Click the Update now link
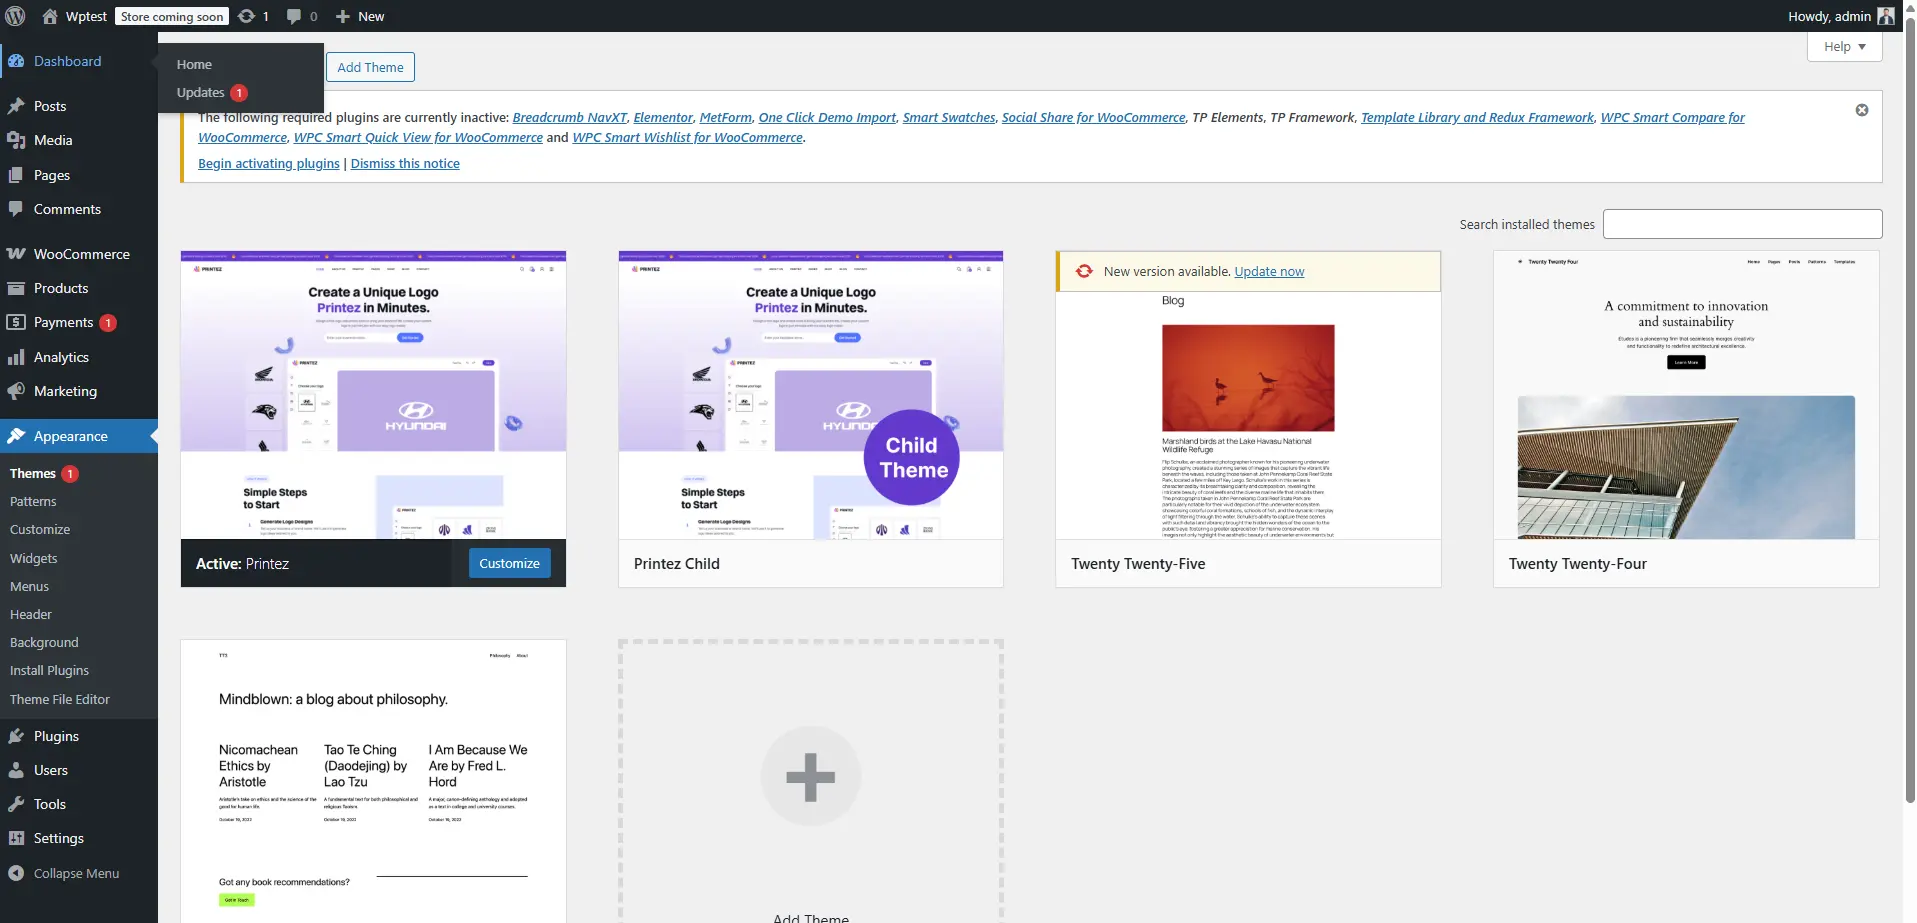The height and width of the screenshot is (923, 1917). (x=1269, y=271)
